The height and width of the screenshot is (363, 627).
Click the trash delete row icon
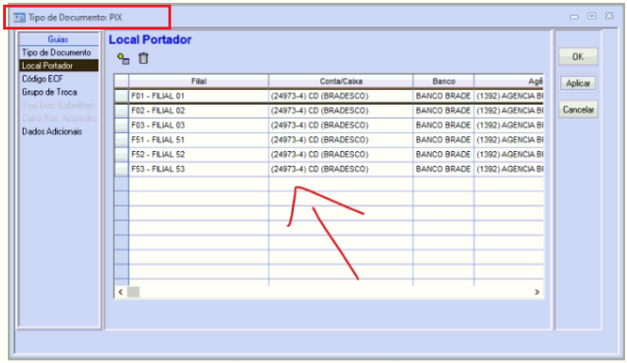click(143, 58)
